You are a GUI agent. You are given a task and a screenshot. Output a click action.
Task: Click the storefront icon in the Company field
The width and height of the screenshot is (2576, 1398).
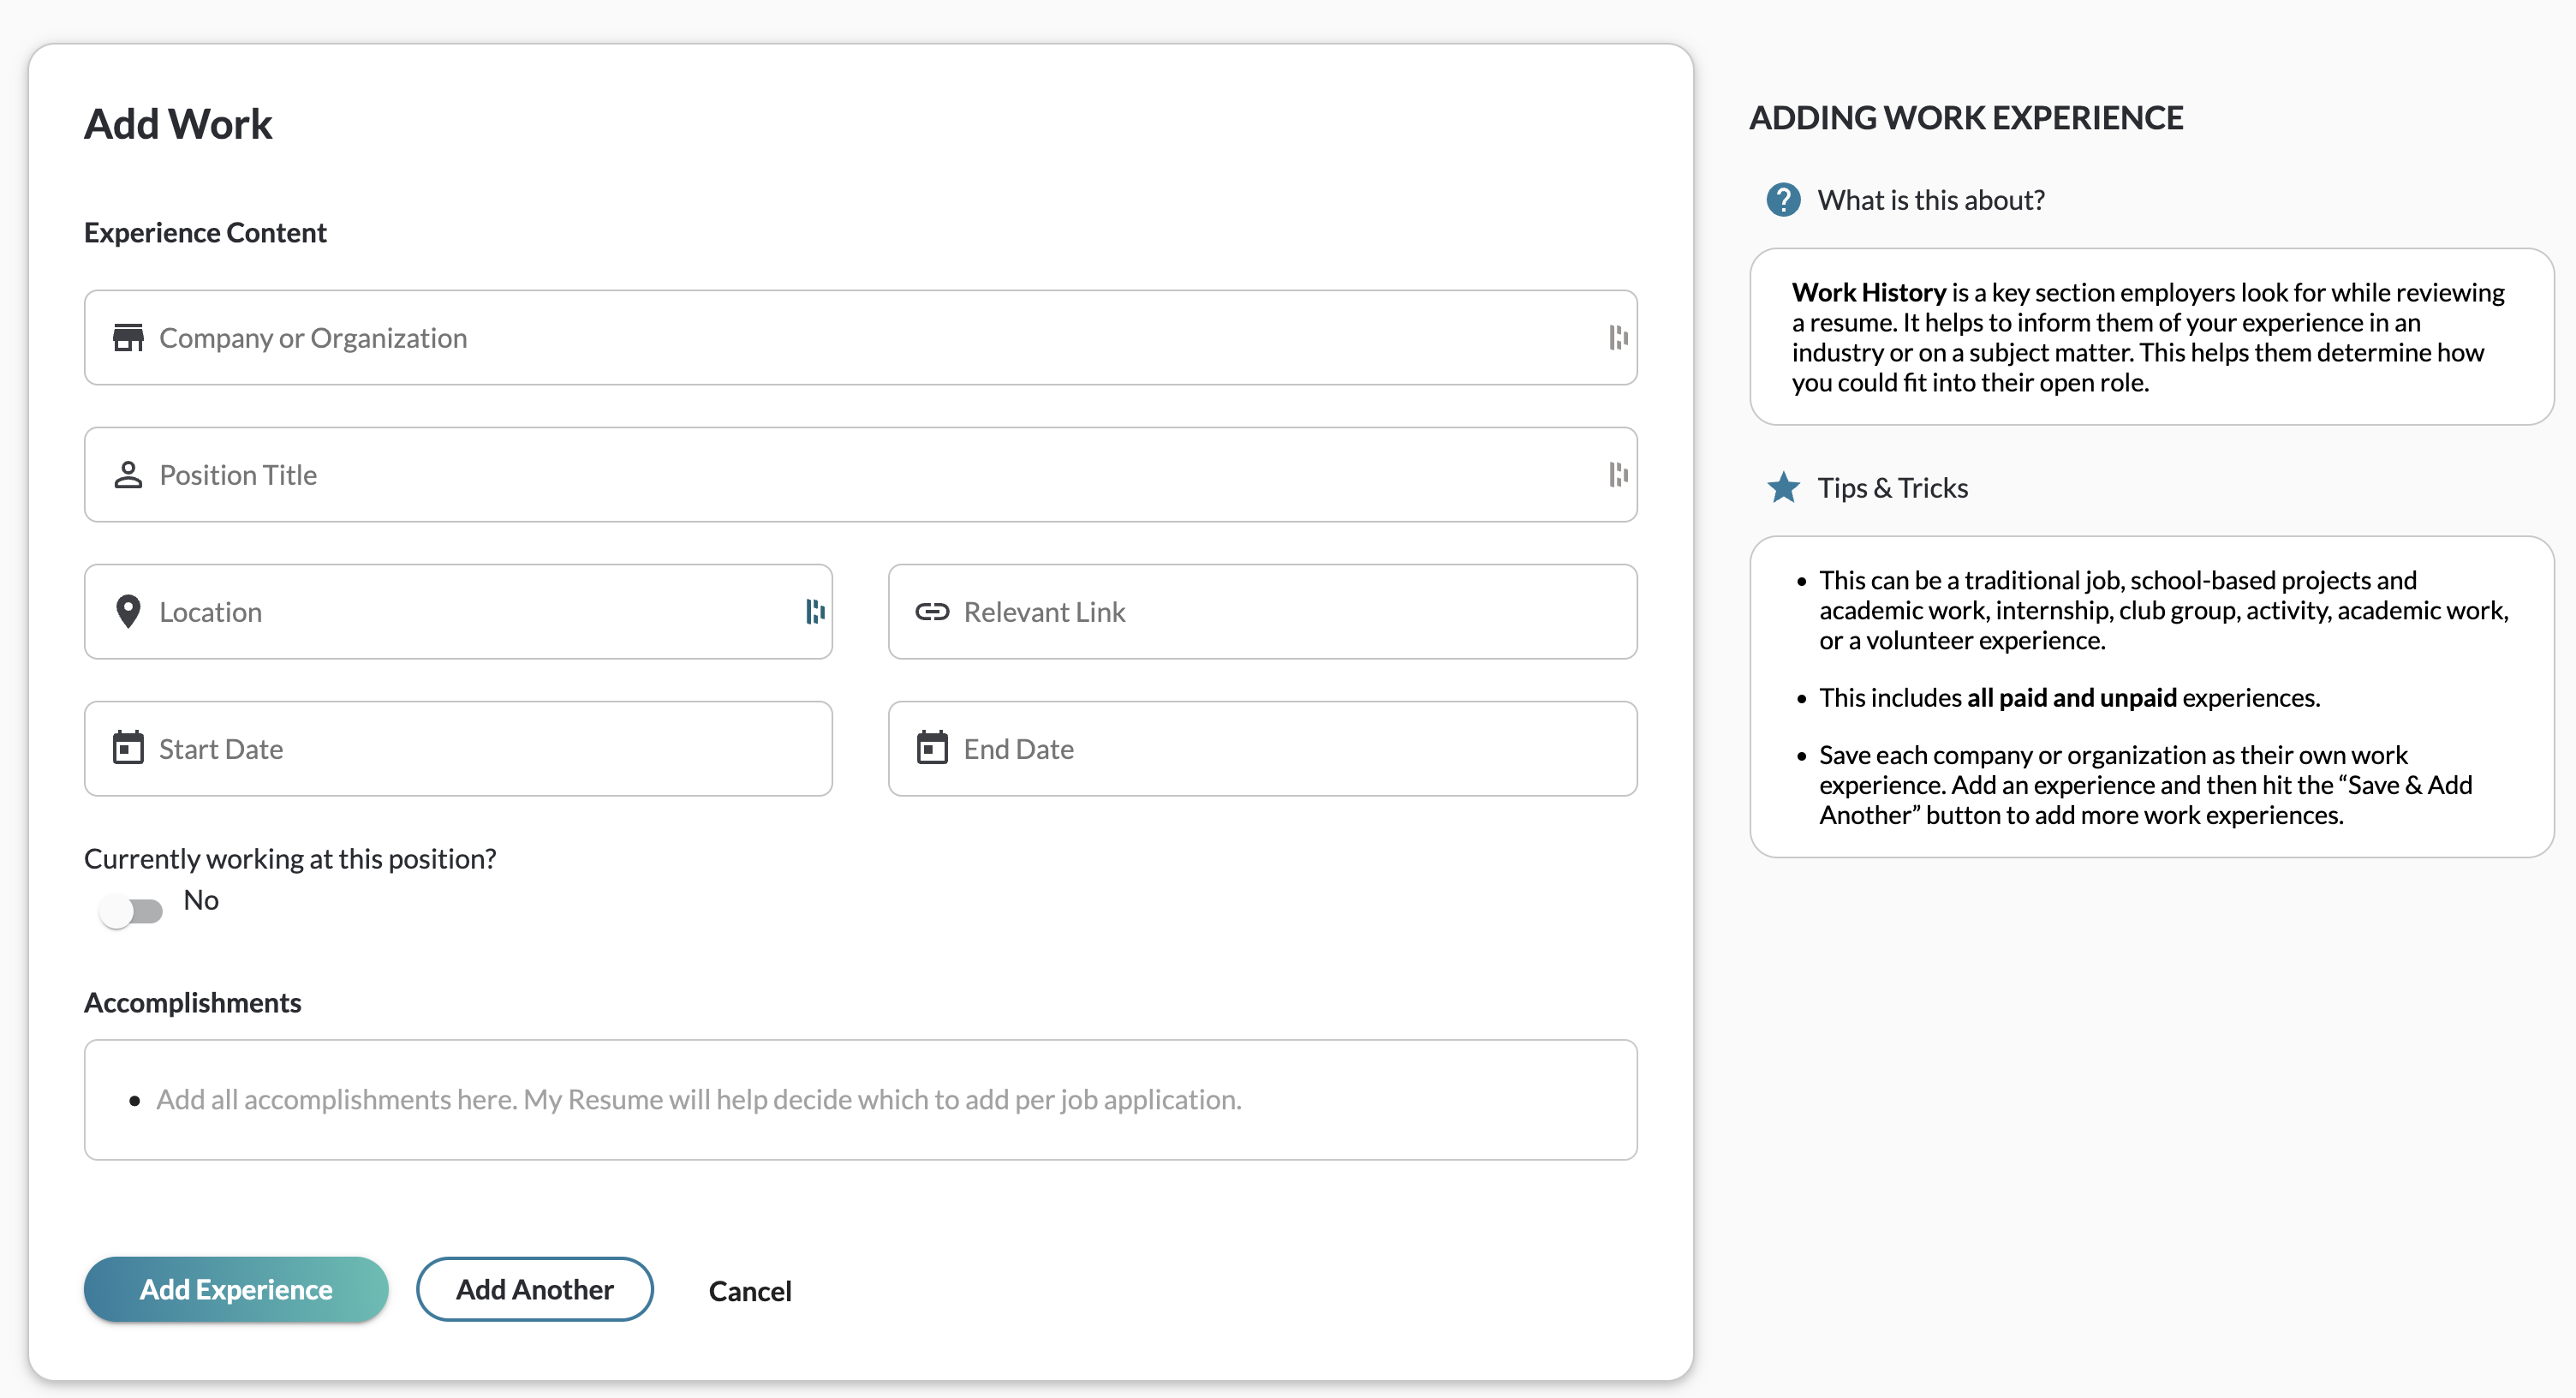pos(128,338)
